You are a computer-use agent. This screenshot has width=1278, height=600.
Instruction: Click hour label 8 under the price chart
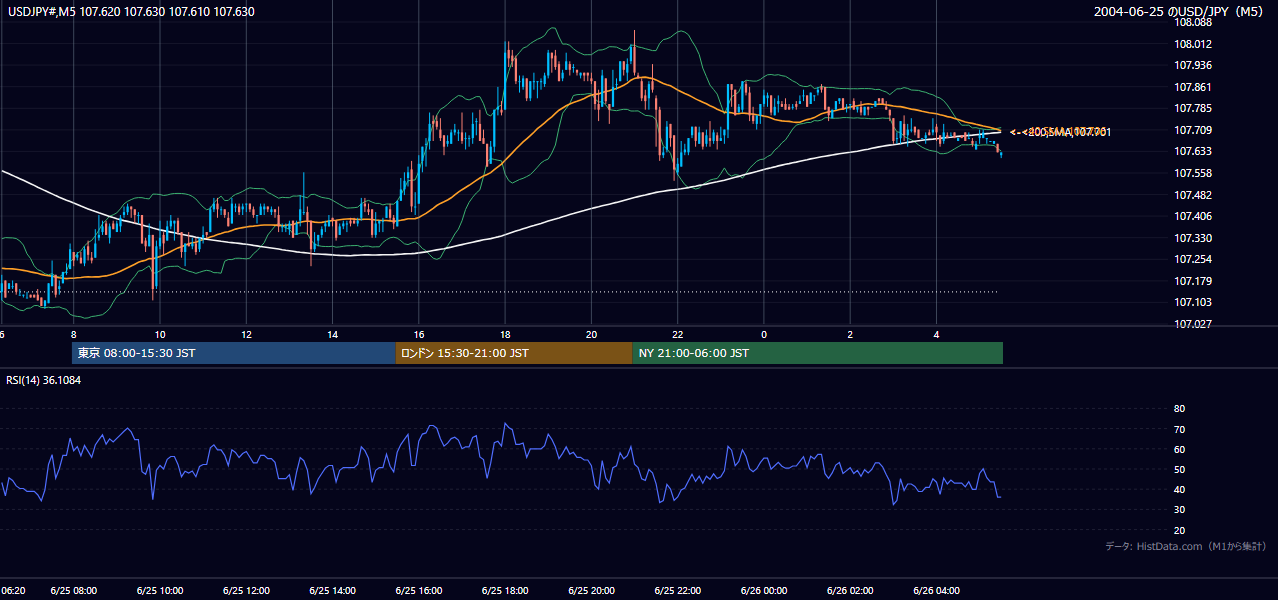(x=73, y=334)
